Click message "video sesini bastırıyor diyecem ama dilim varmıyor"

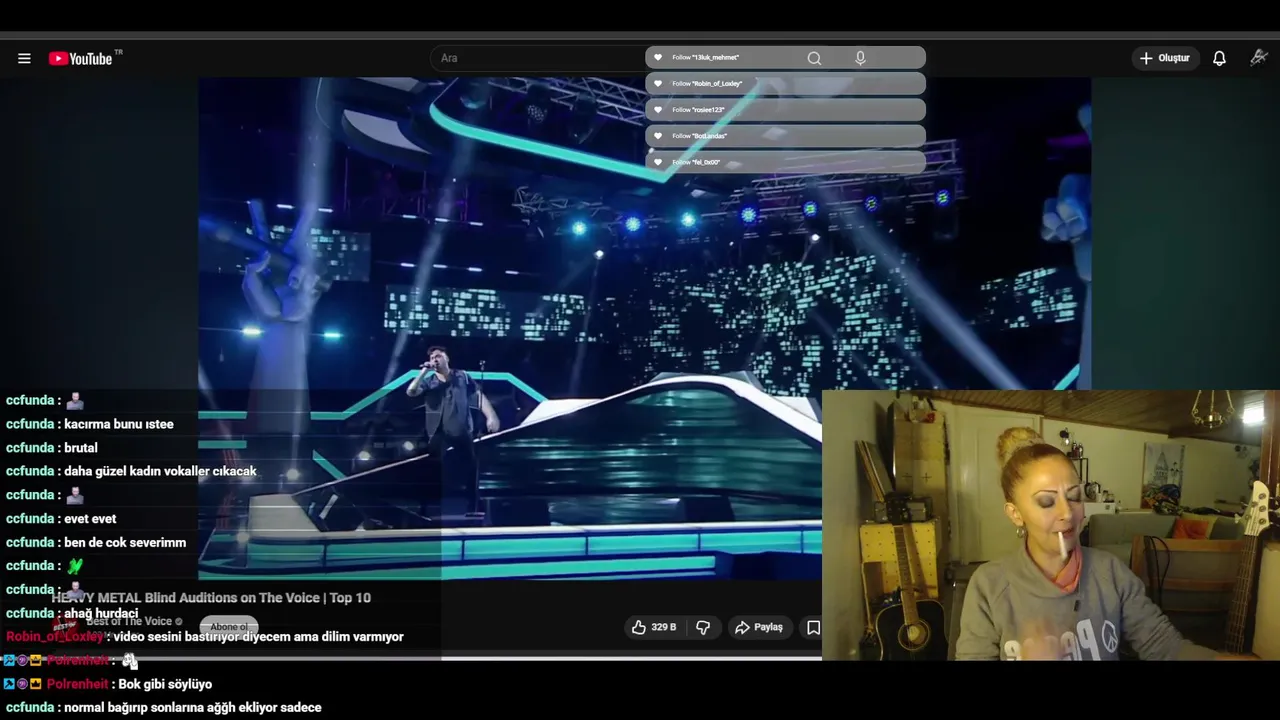point(259,637)
